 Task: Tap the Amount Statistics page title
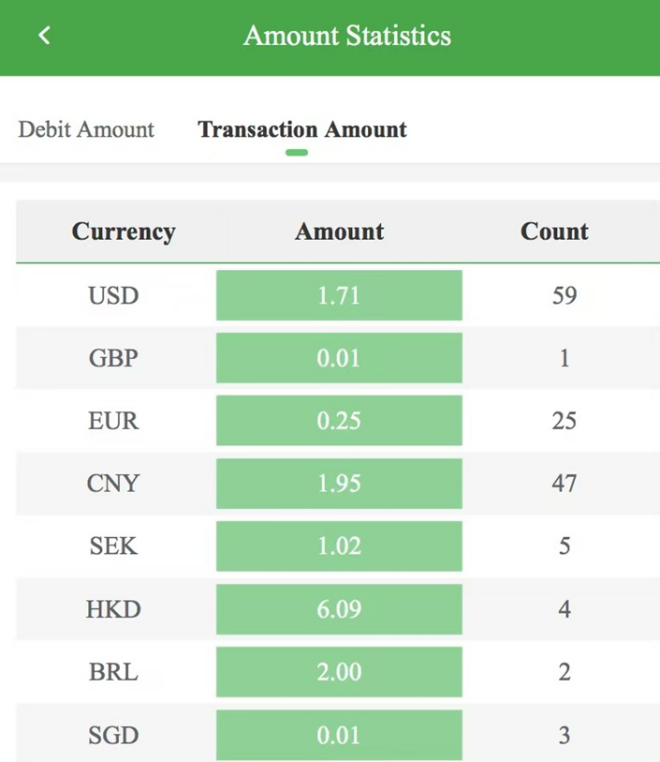[x=347, y=35]
